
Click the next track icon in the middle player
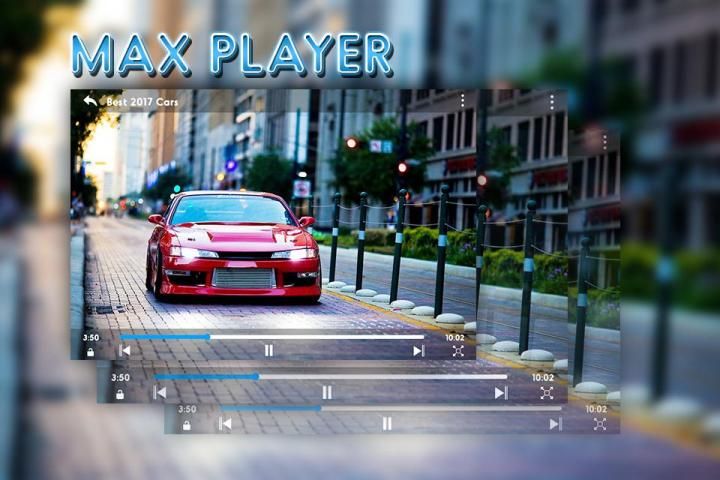(x=500, y=393)
